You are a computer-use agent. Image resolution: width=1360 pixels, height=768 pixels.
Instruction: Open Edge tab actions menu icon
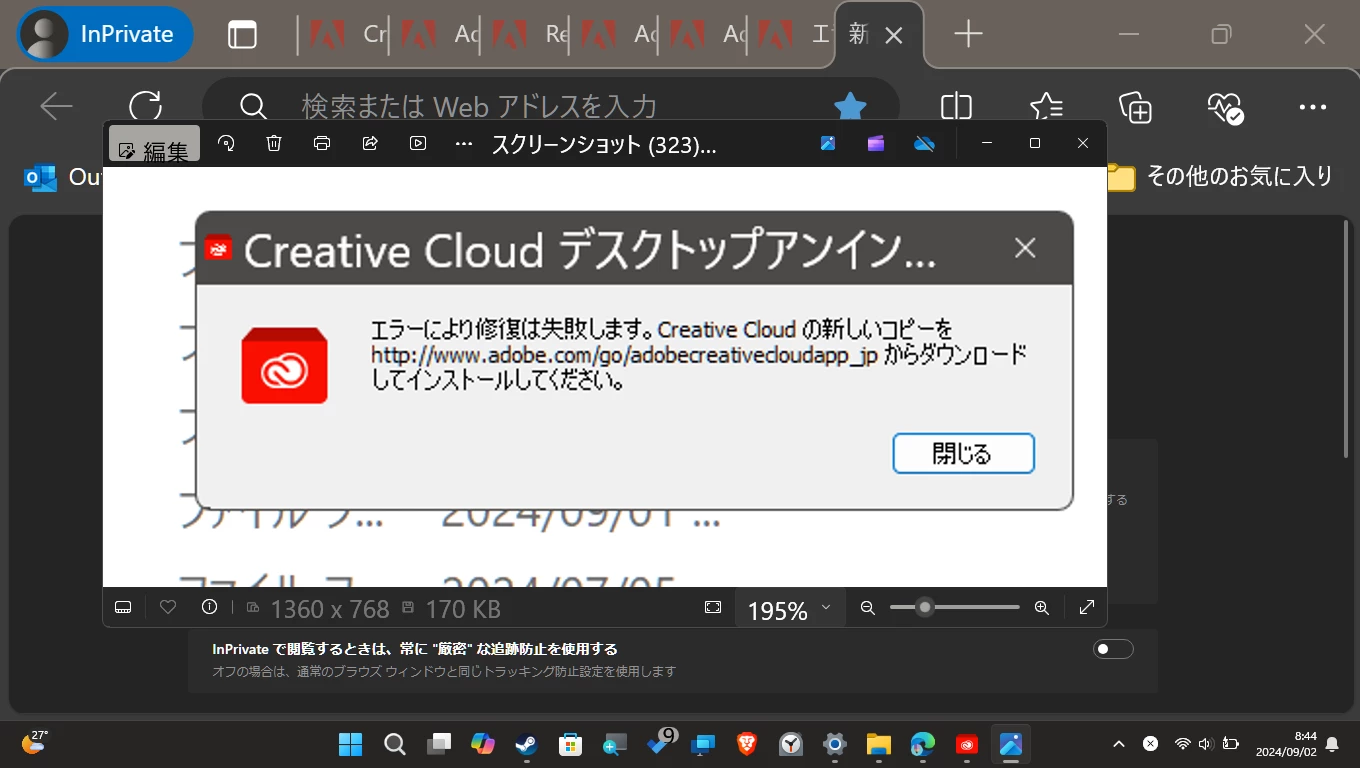click(242, 35)
